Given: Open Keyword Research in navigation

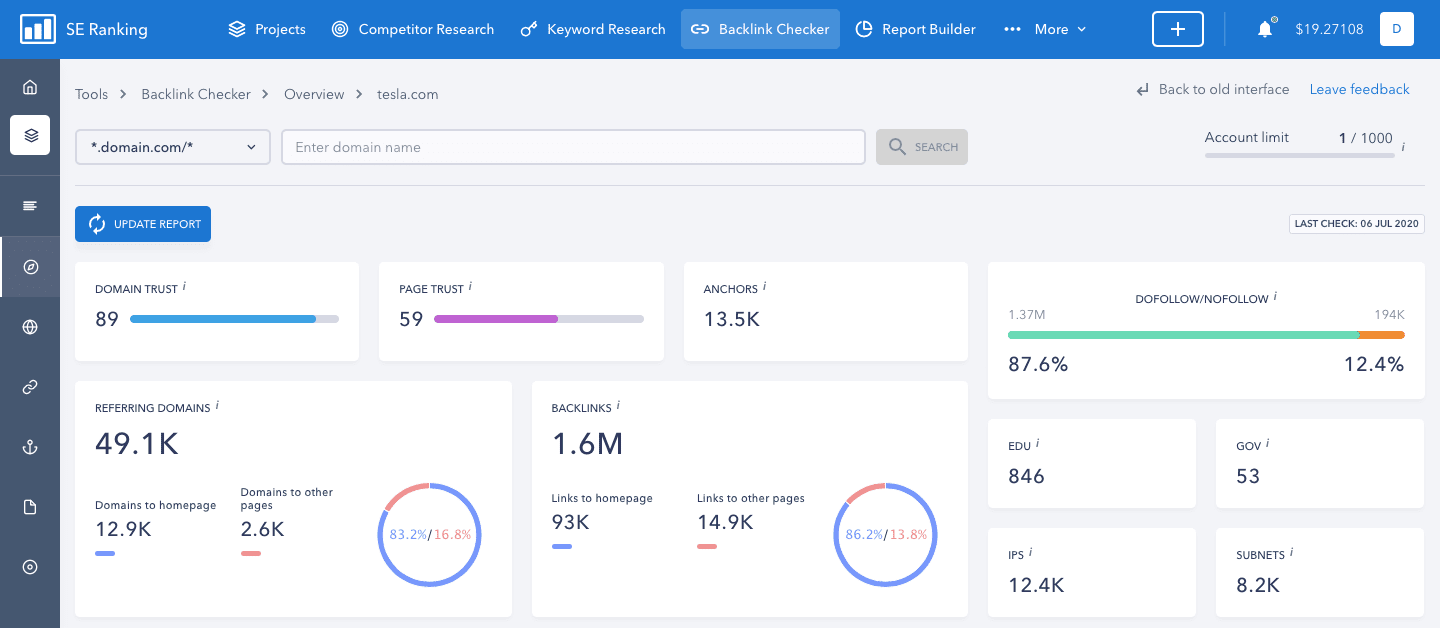Looking at the screenshot, I should (593, 29).
